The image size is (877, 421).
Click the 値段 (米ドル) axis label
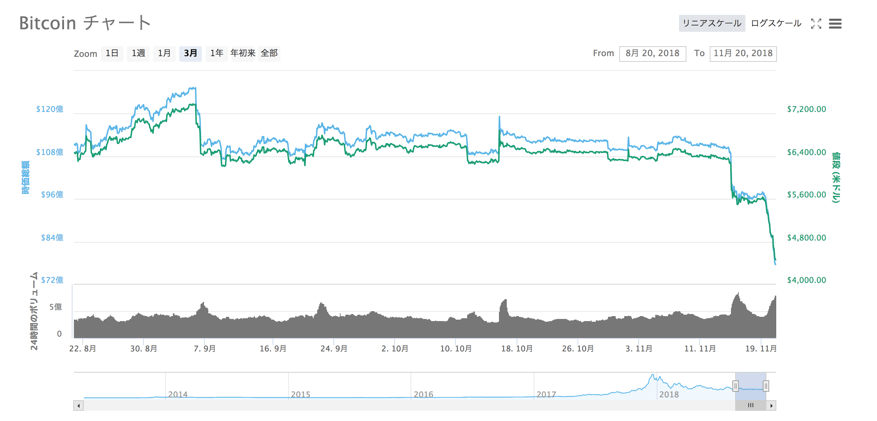(837, 177)
